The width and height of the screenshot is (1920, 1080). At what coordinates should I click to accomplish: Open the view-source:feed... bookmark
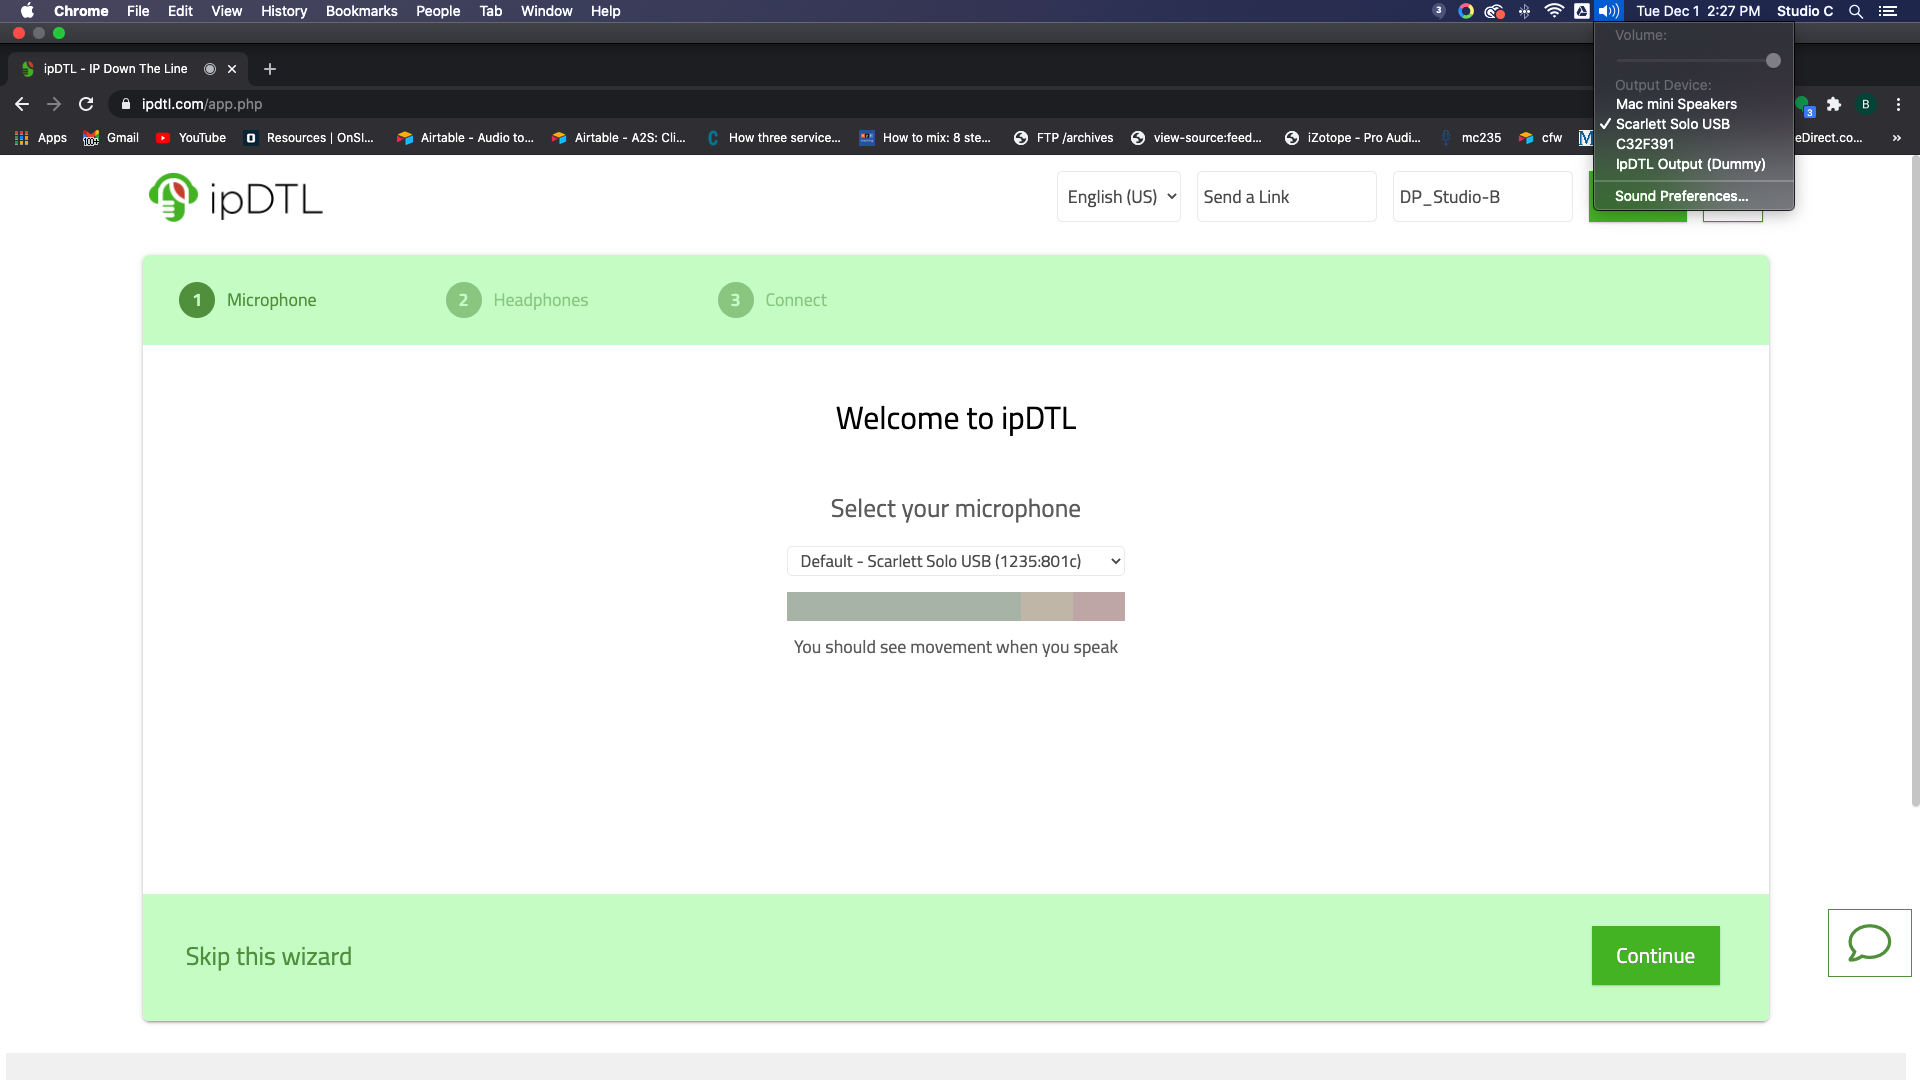pyautogui.click(x=1196, y=138)
